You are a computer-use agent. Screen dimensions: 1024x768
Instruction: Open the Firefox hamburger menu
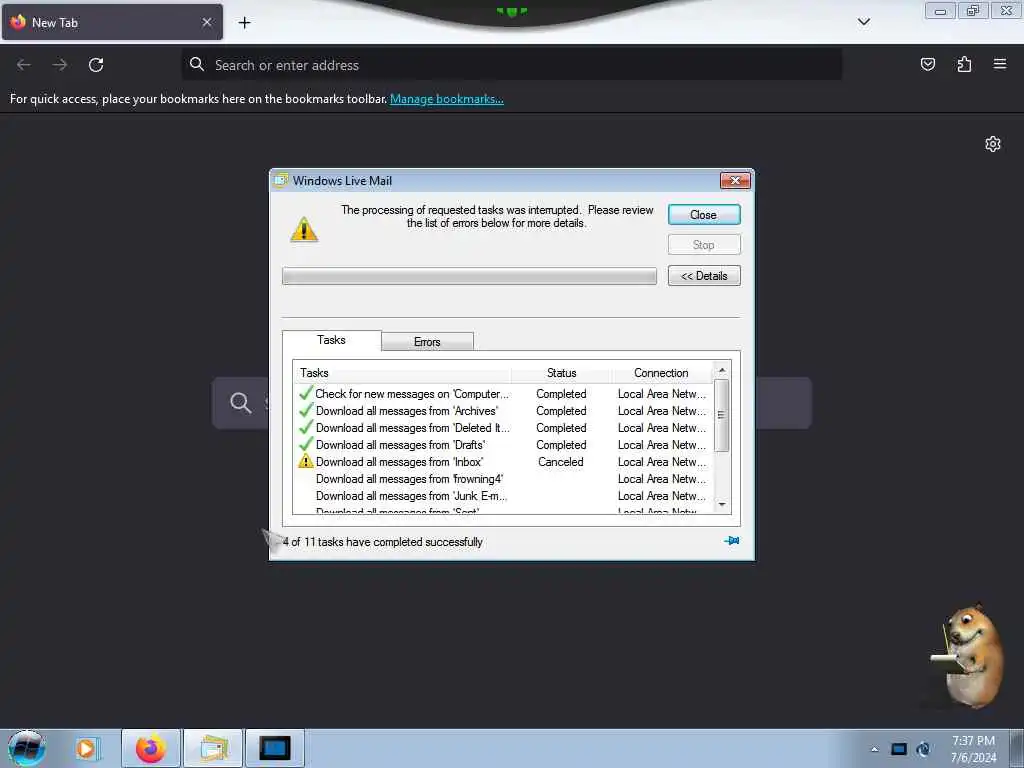[x=1000, y=64]
